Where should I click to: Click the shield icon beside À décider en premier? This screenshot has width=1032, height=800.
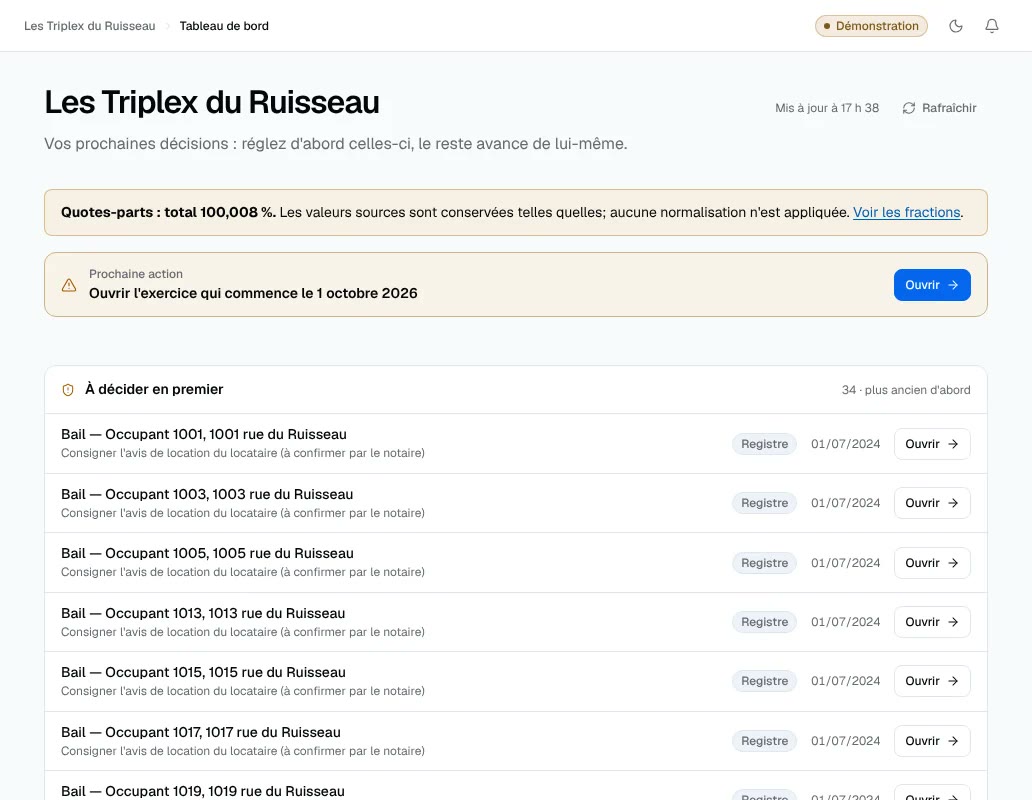pos(68,390)
